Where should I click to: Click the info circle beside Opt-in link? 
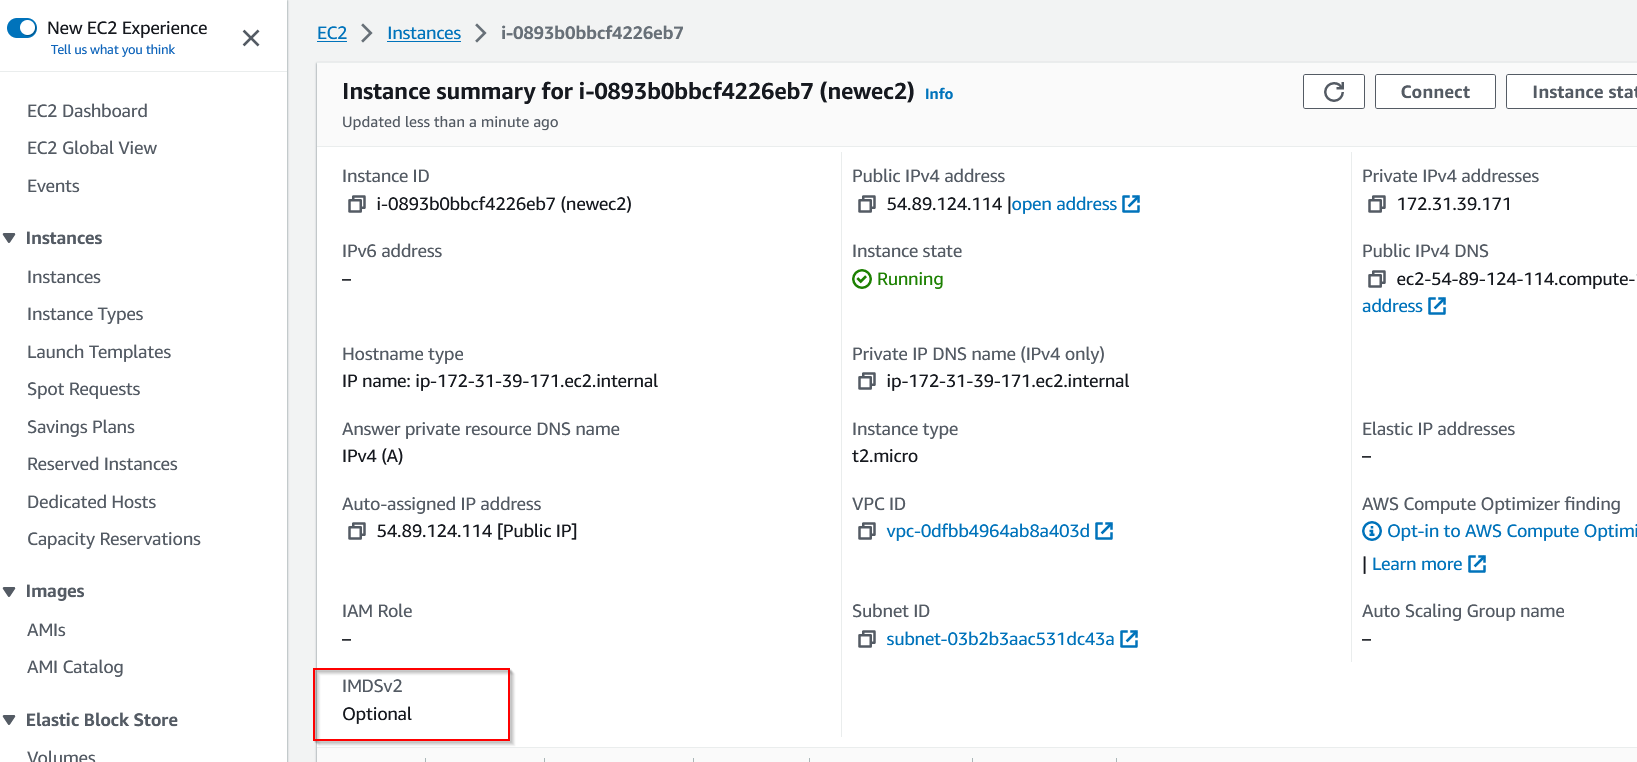[1371, 530]
